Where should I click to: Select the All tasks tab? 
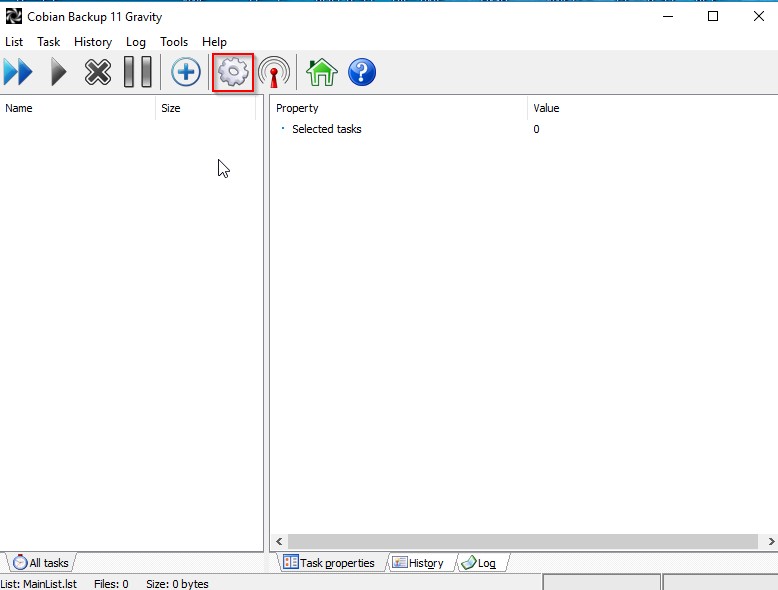coord(41,563)
